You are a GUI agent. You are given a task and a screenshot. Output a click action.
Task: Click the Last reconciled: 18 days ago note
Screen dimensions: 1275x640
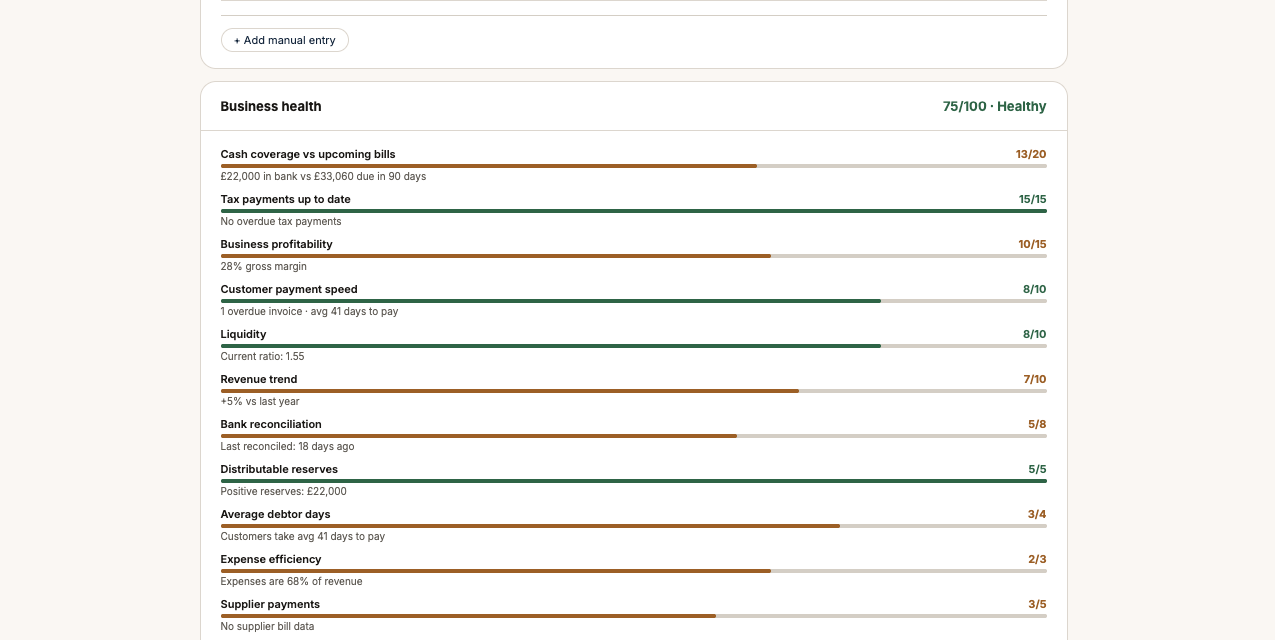[288, 446]
